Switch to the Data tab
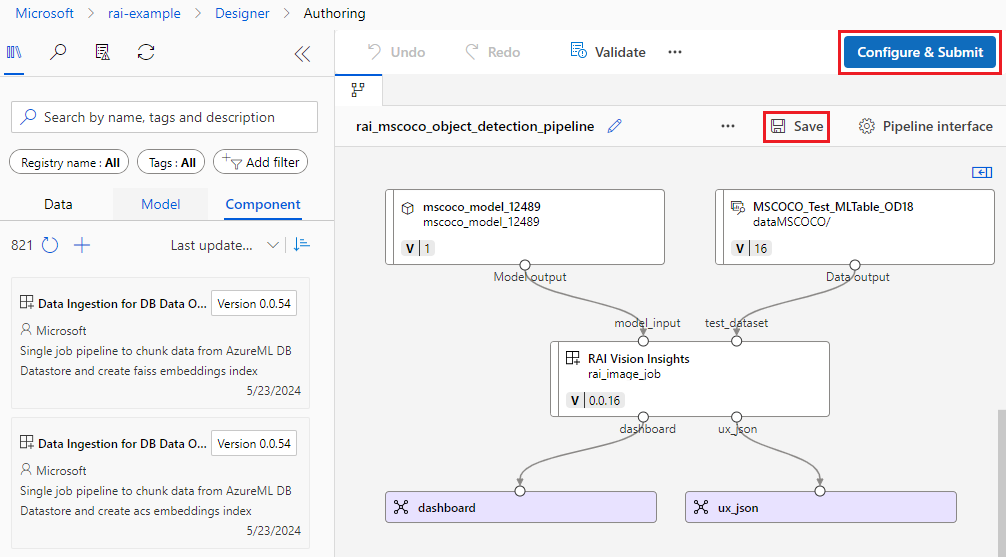The height and width of the screenshot is (557, 1006). click(x=58, y=204)
